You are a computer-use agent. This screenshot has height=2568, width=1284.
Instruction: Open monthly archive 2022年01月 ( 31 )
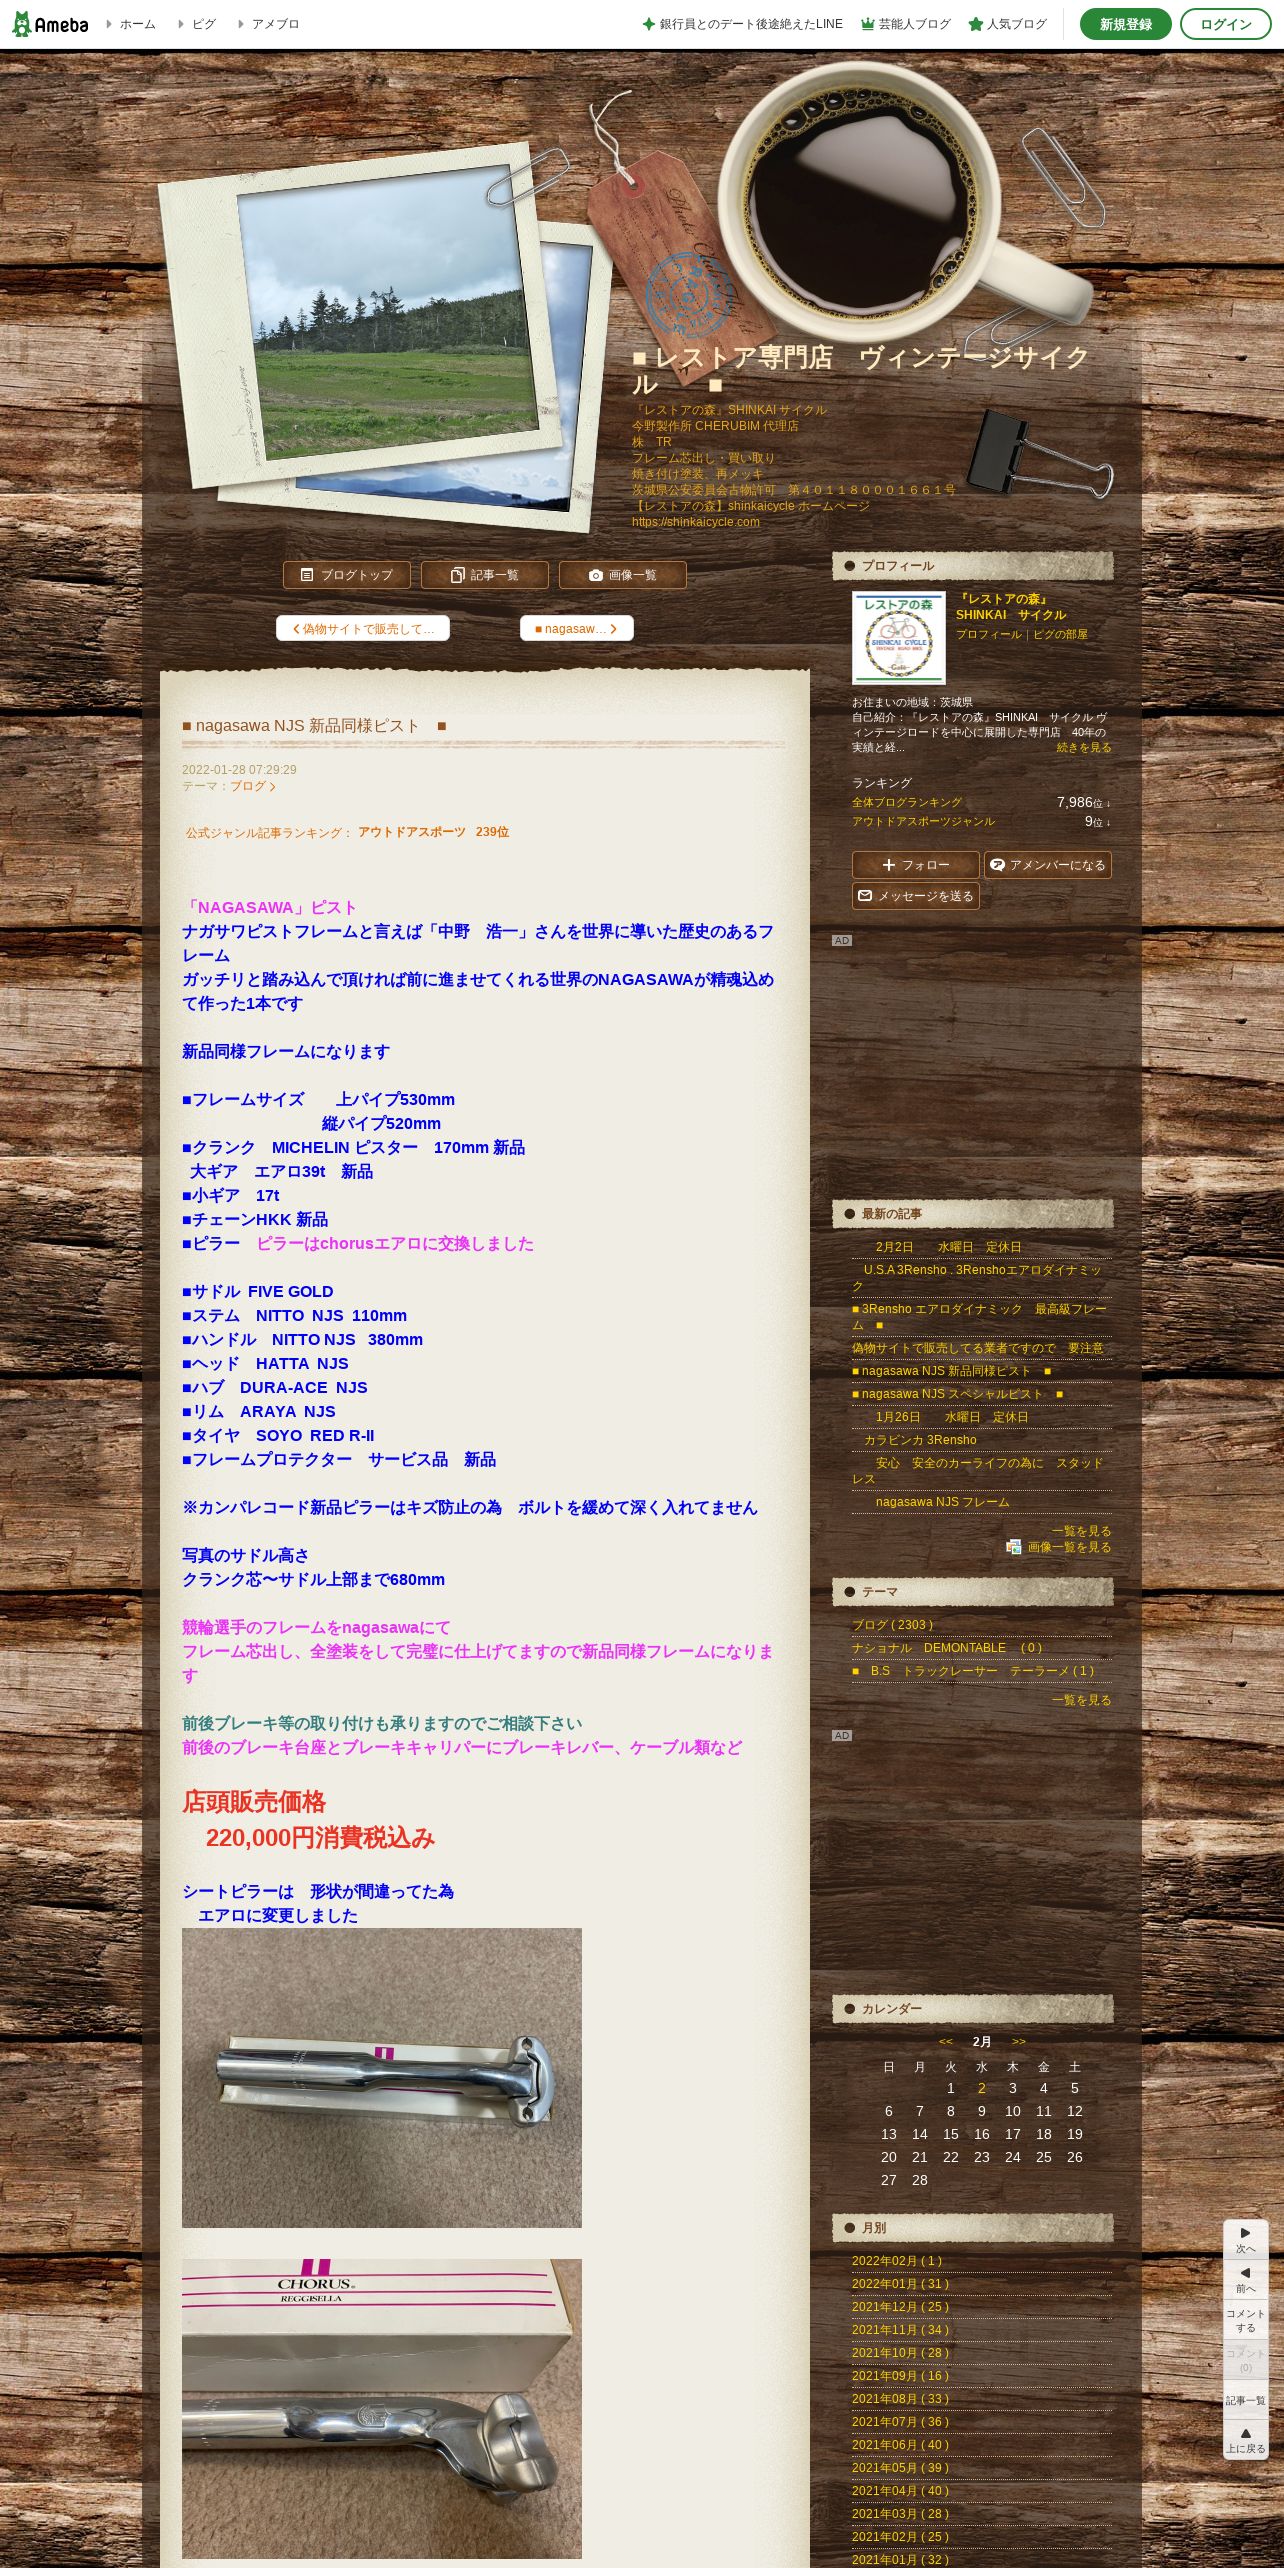[900, 2284]
